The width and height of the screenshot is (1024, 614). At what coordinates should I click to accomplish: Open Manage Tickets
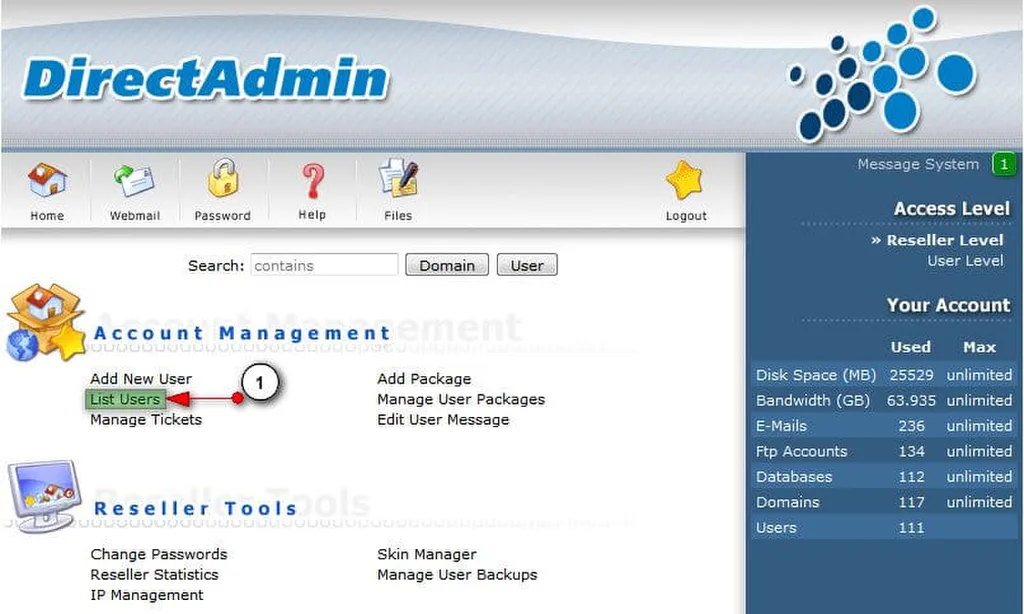click(x=146, y=419)
